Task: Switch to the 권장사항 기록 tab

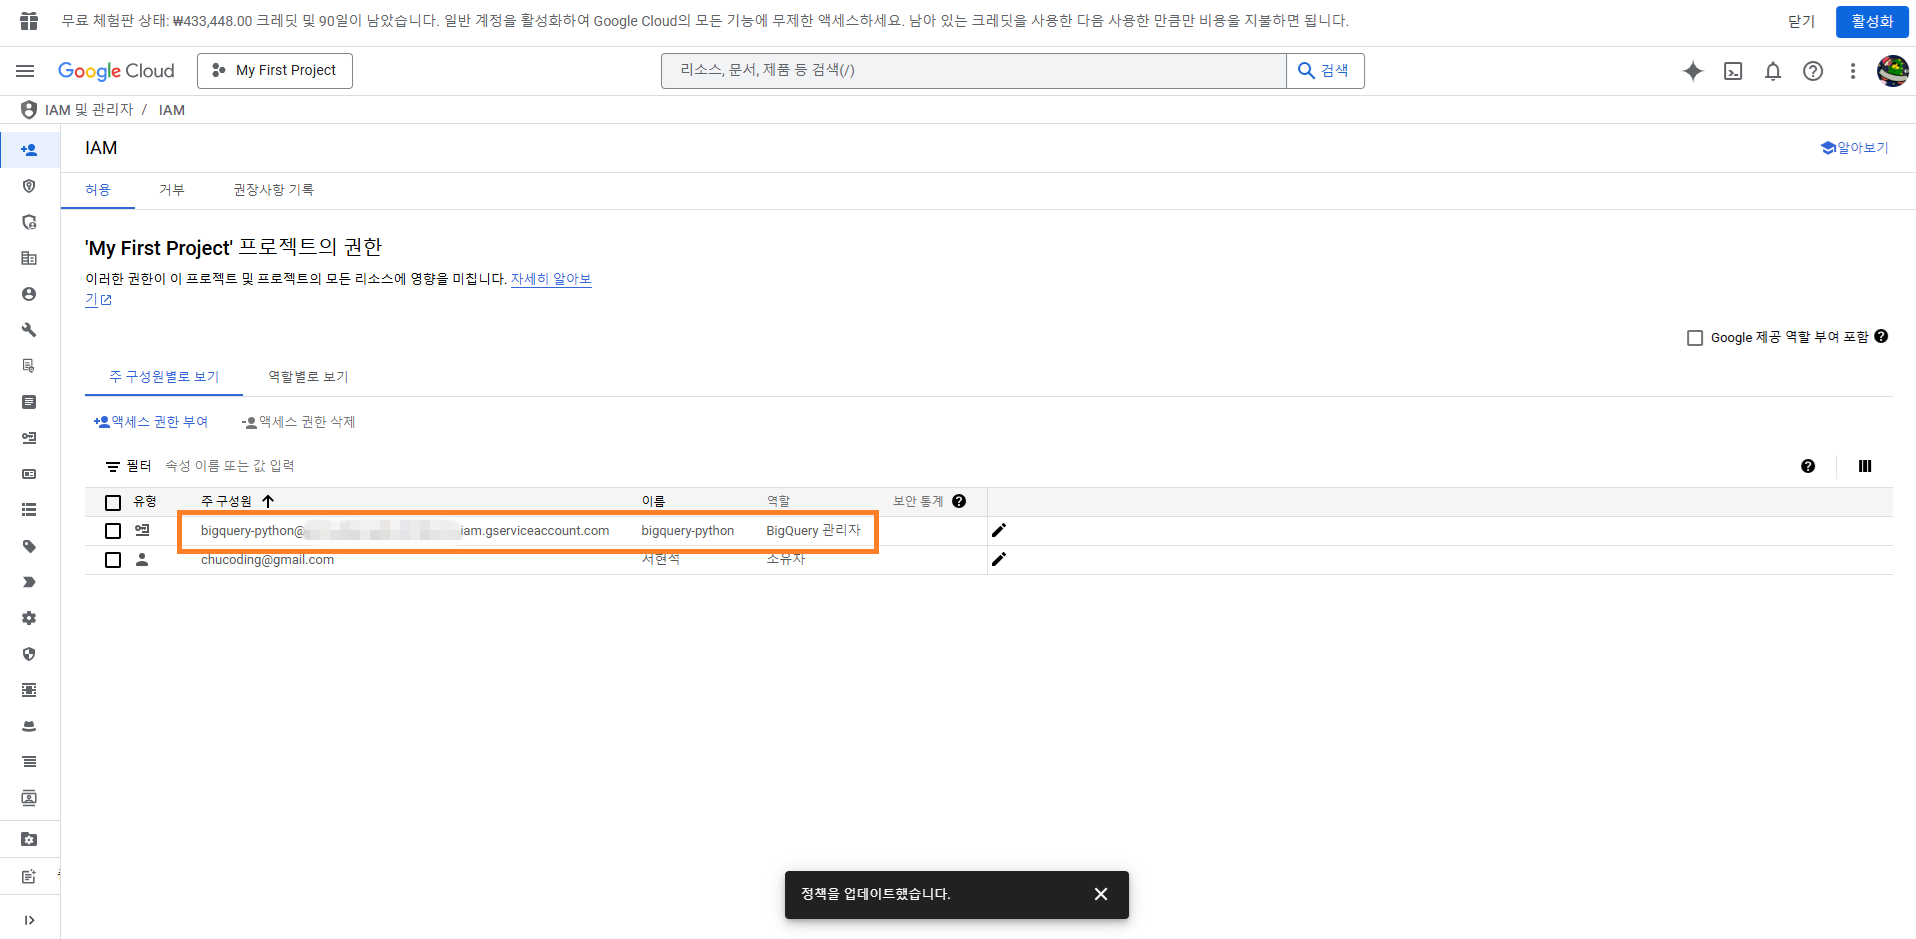Action: pos(273,190)
